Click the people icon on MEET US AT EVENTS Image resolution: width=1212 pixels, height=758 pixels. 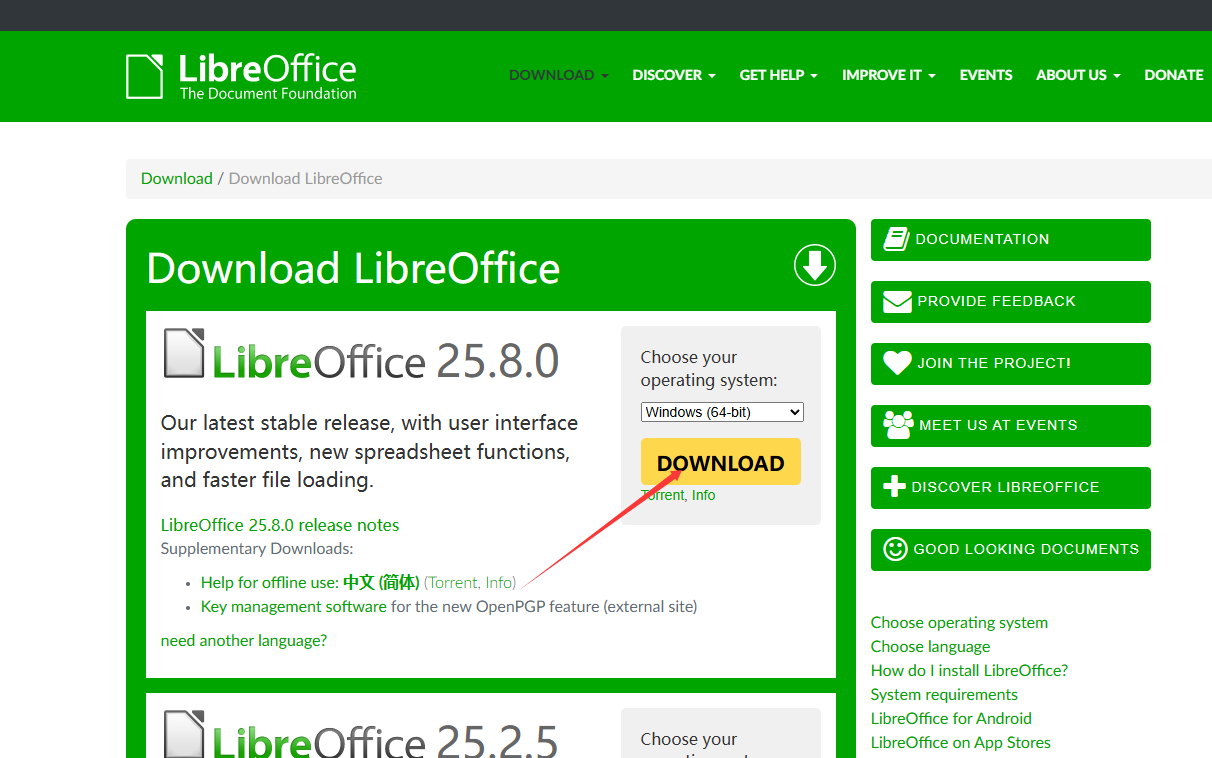click(x=897, y=425)
